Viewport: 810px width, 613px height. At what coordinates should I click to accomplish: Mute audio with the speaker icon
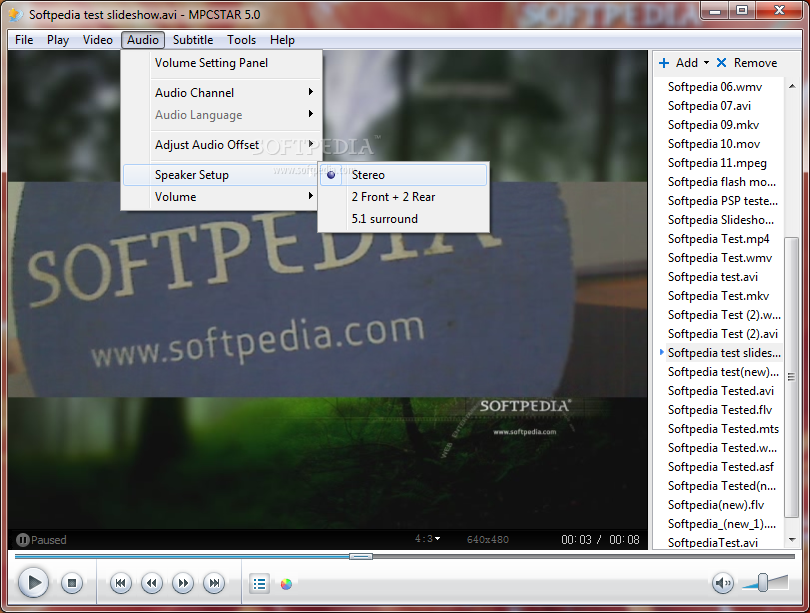point(723,584)
